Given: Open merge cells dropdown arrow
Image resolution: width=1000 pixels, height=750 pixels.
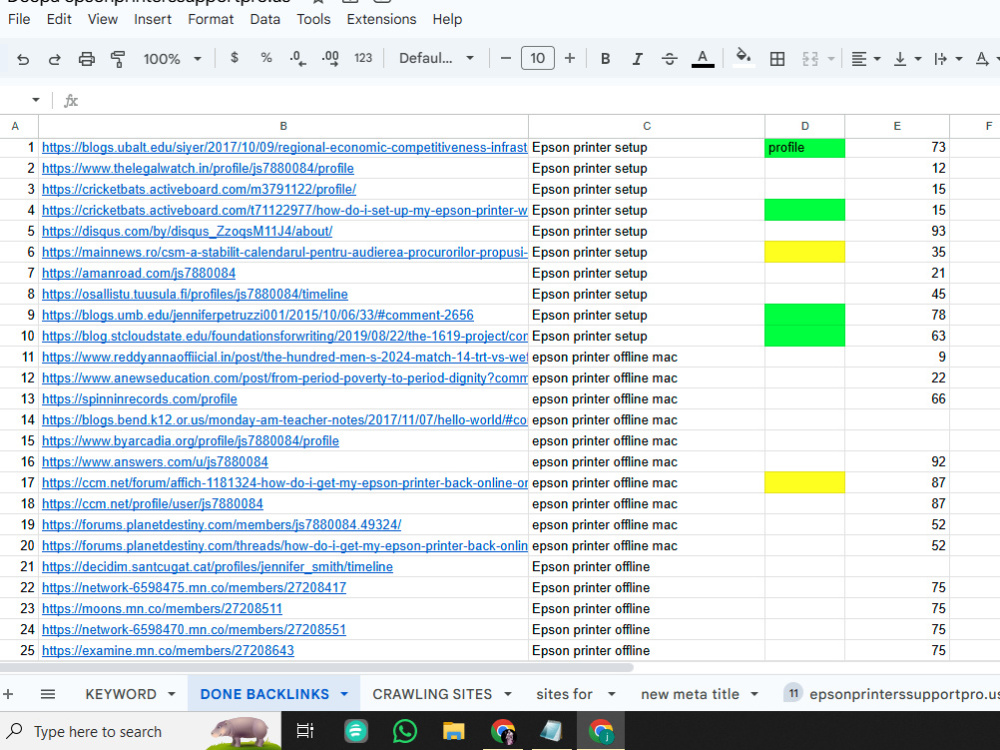Looking at the screenshot, I should coord(831,59).
